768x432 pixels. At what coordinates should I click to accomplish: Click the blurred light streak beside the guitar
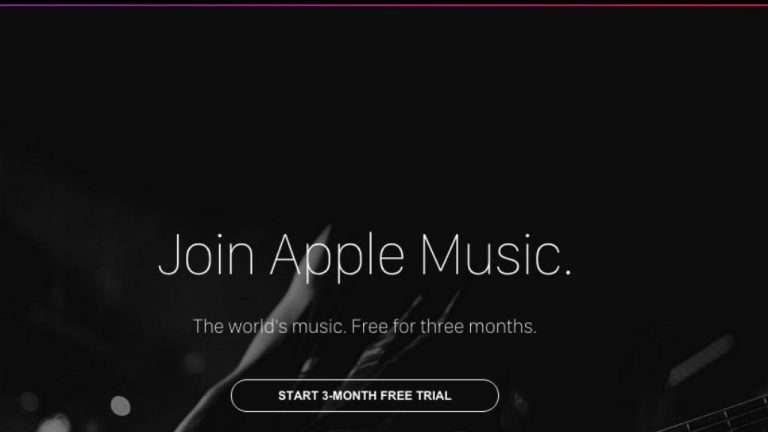click(x=701, y=360)
